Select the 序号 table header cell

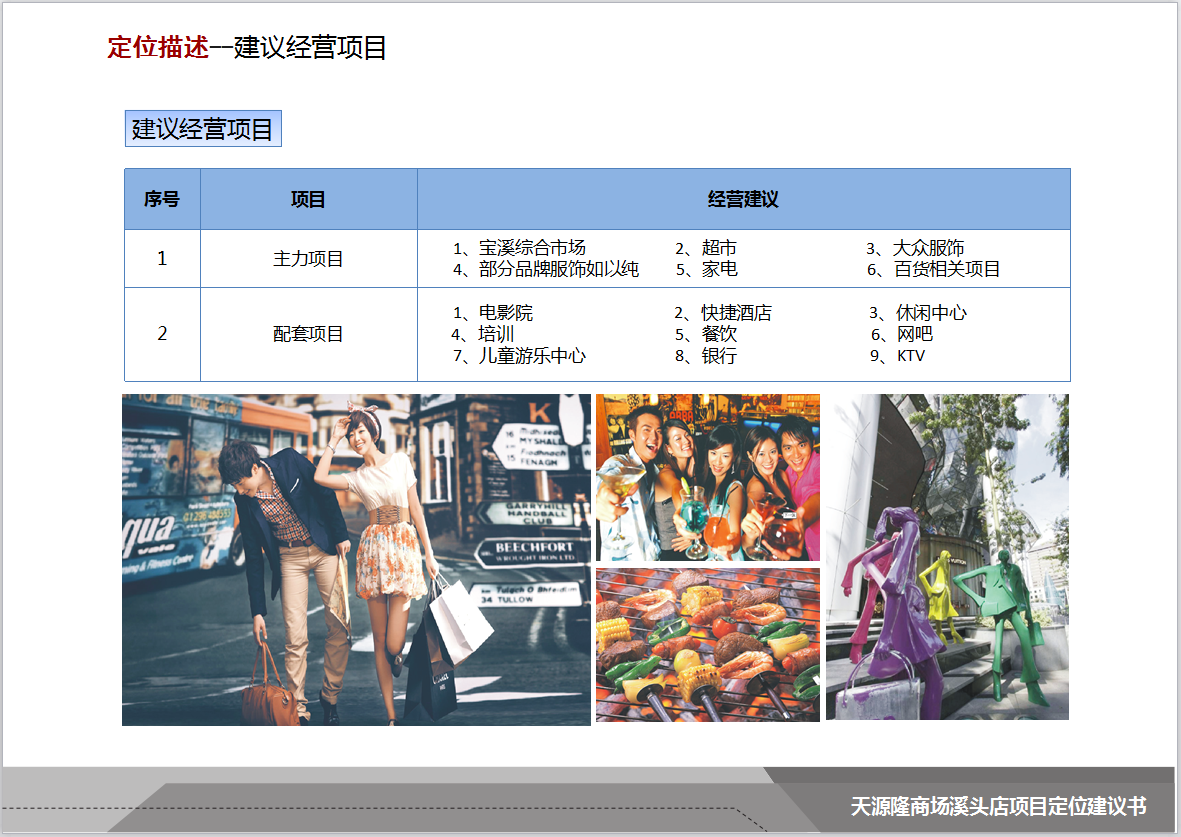(x=162, y=199)
